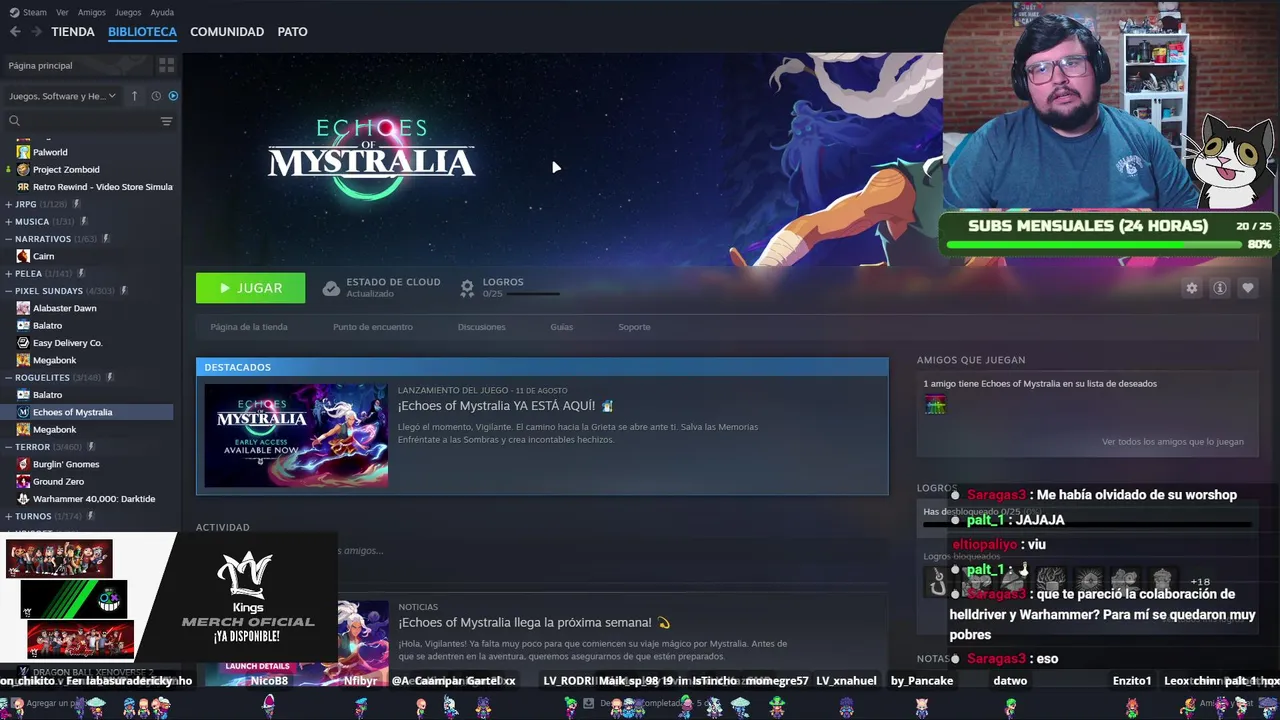
Task: Open the 'llega la próxima semana' news headline
Action: [534, 622]
